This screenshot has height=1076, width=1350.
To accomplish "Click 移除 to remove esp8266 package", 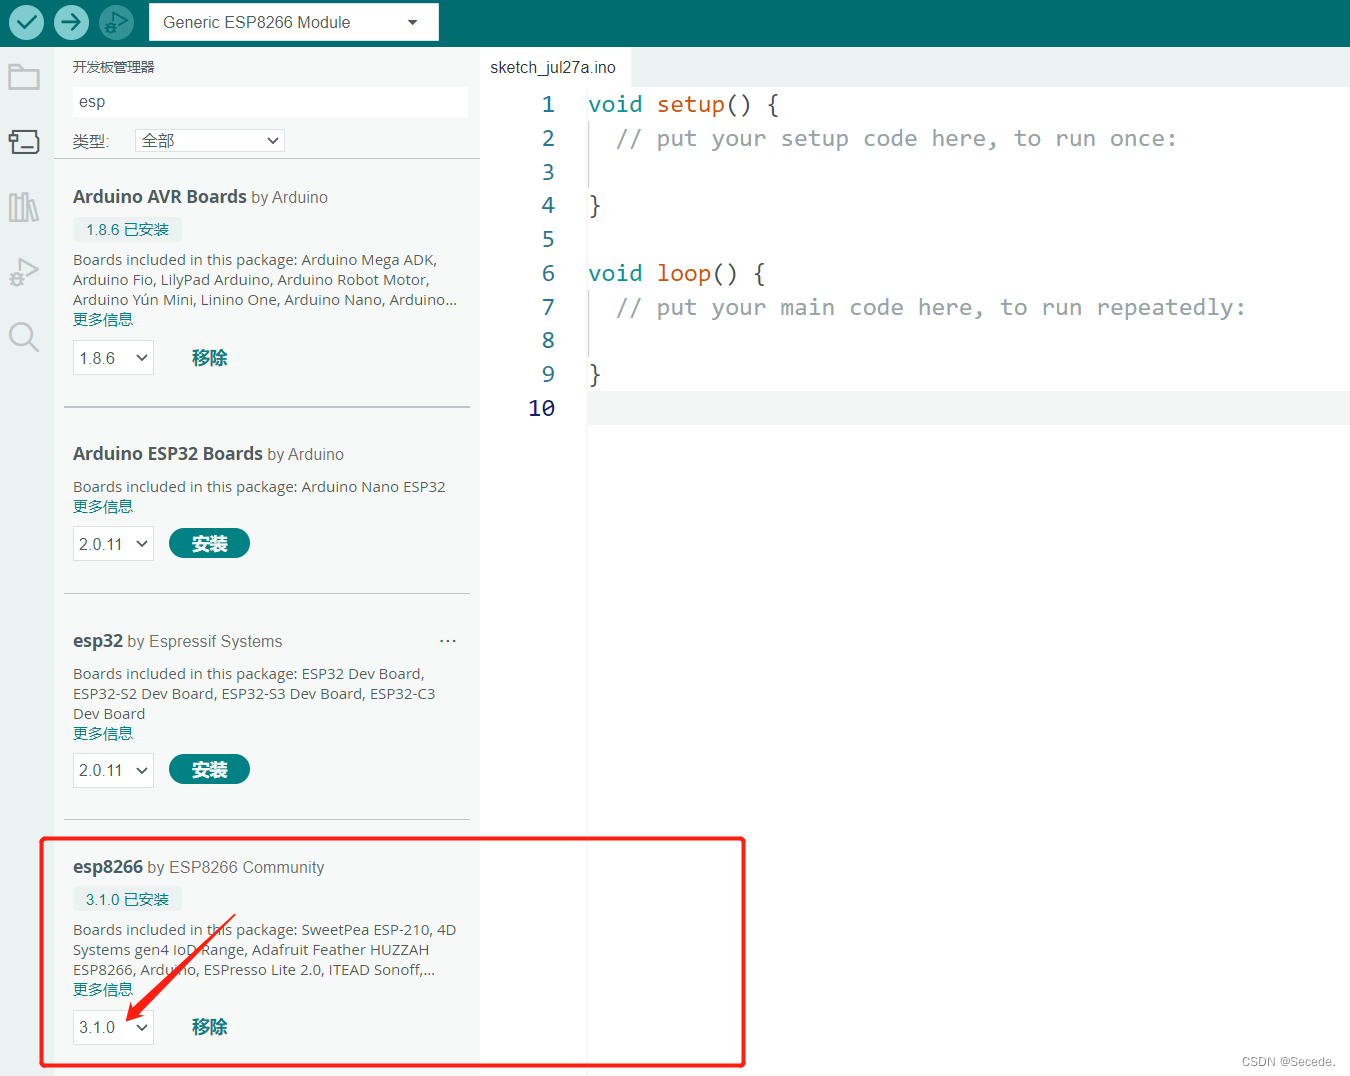I will click(209, 1026).
